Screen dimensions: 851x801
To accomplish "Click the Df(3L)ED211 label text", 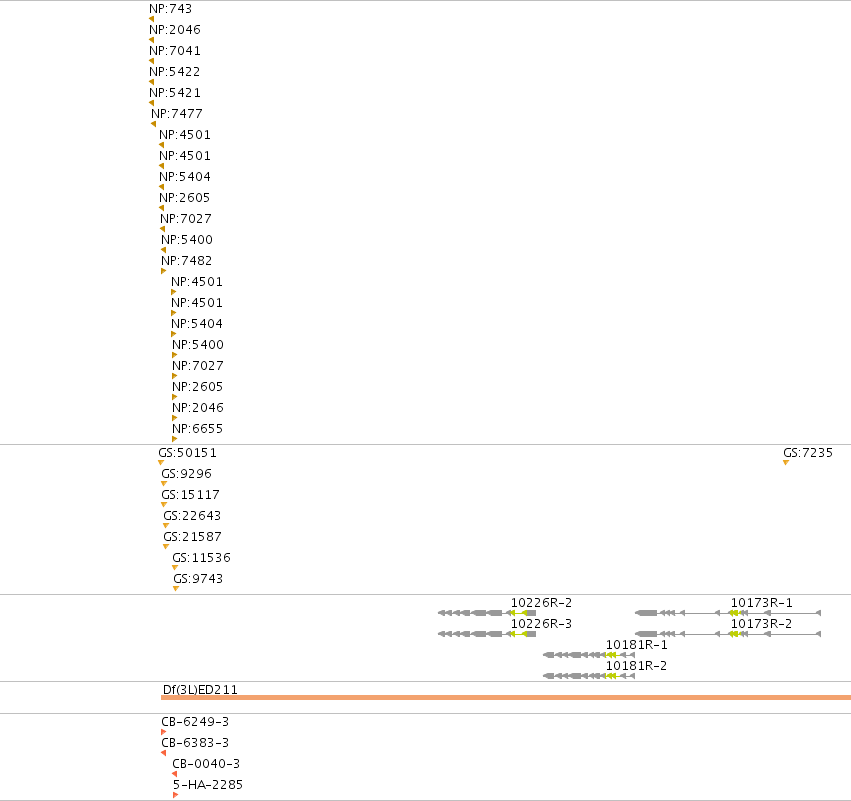I will pyautogui.click(x=200, y=690).
